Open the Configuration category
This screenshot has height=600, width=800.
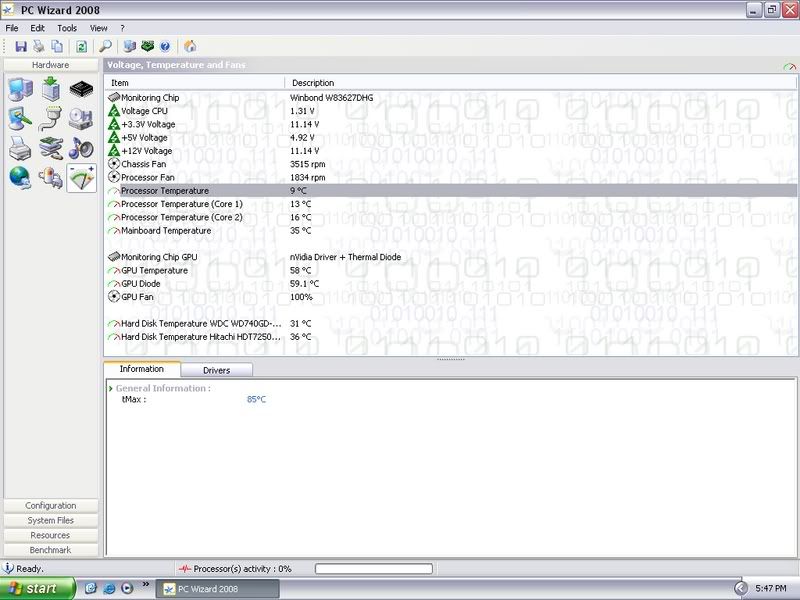(51, 505)
